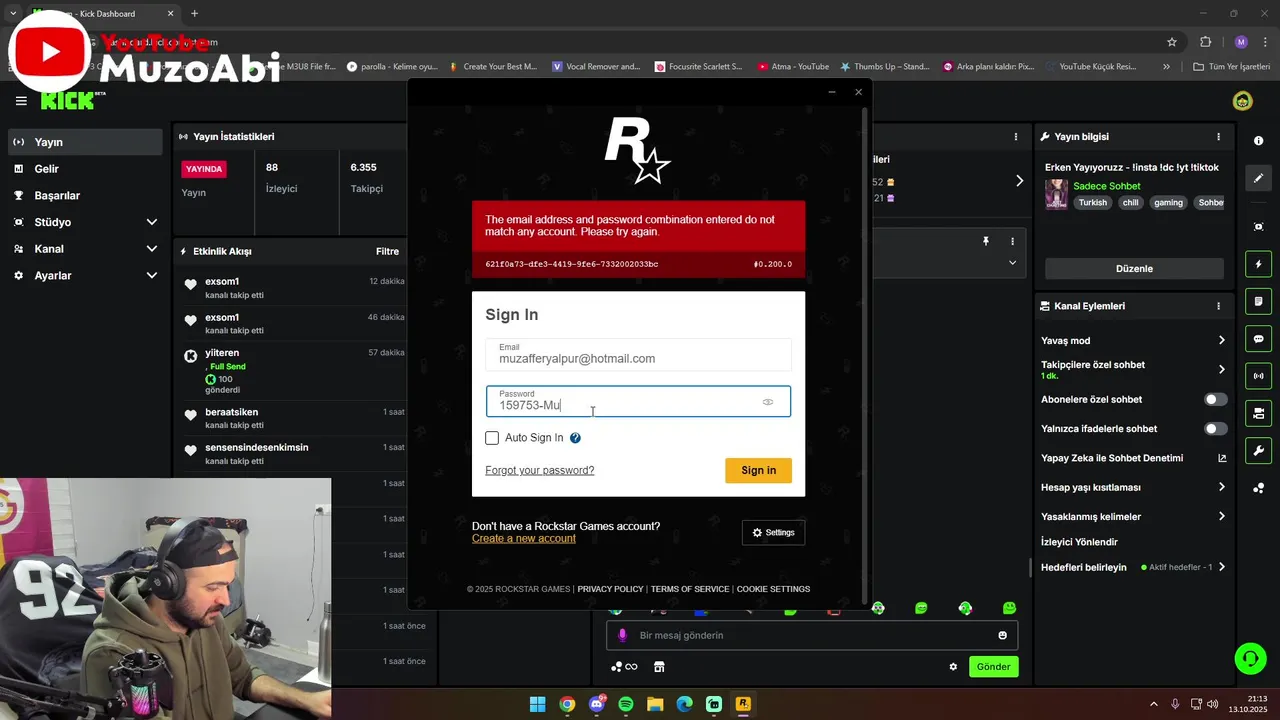
Task: Open File Explorer from the taskbar
Action: click(x=655, y=704)
